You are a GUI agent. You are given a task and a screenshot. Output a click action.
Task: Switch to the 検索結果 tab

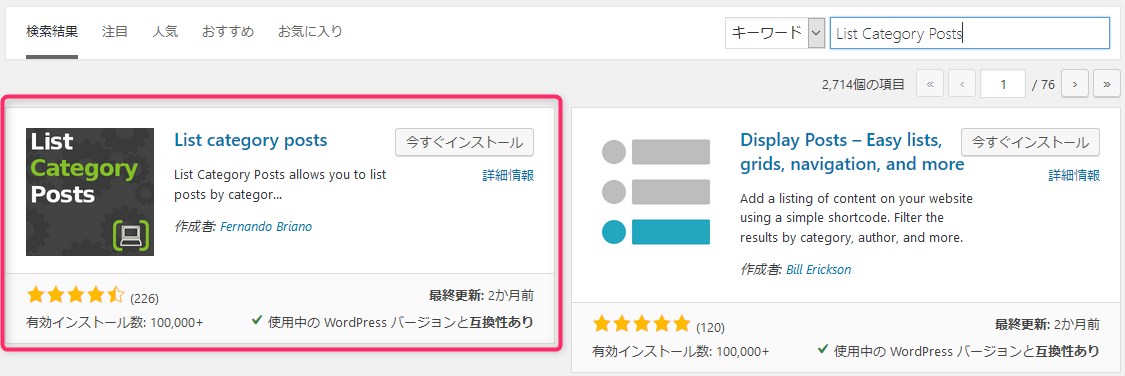click(x=52, y=32)
